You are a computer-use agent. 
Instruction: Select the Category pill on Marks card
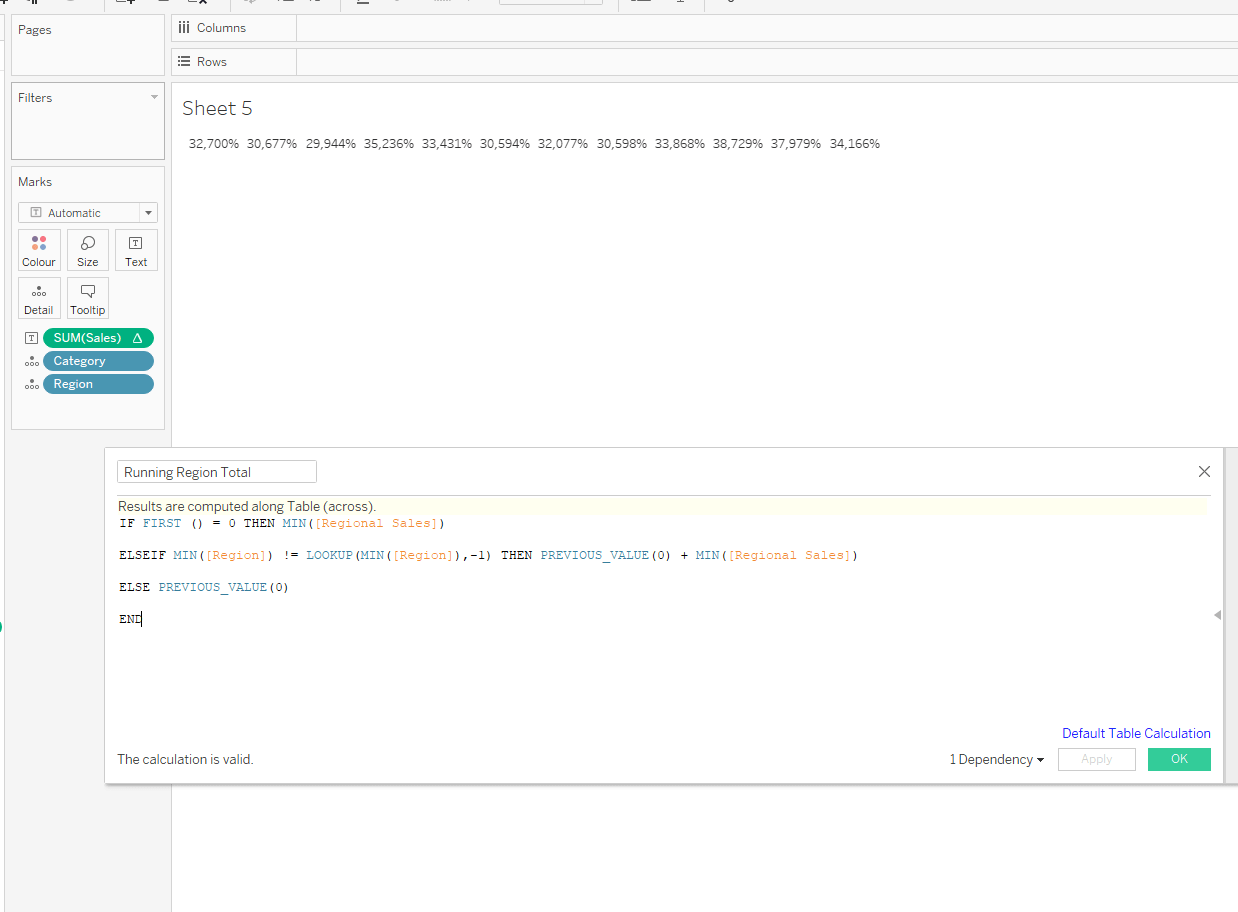pos(98,361)
